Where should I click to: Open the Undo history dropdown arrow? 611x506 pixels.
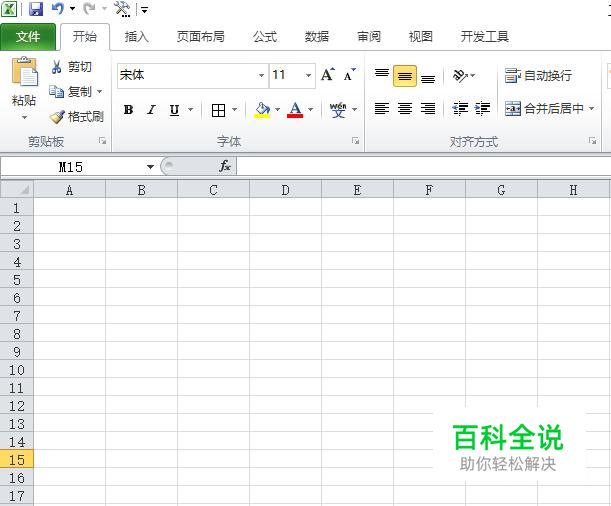click(x=72, y=9)
